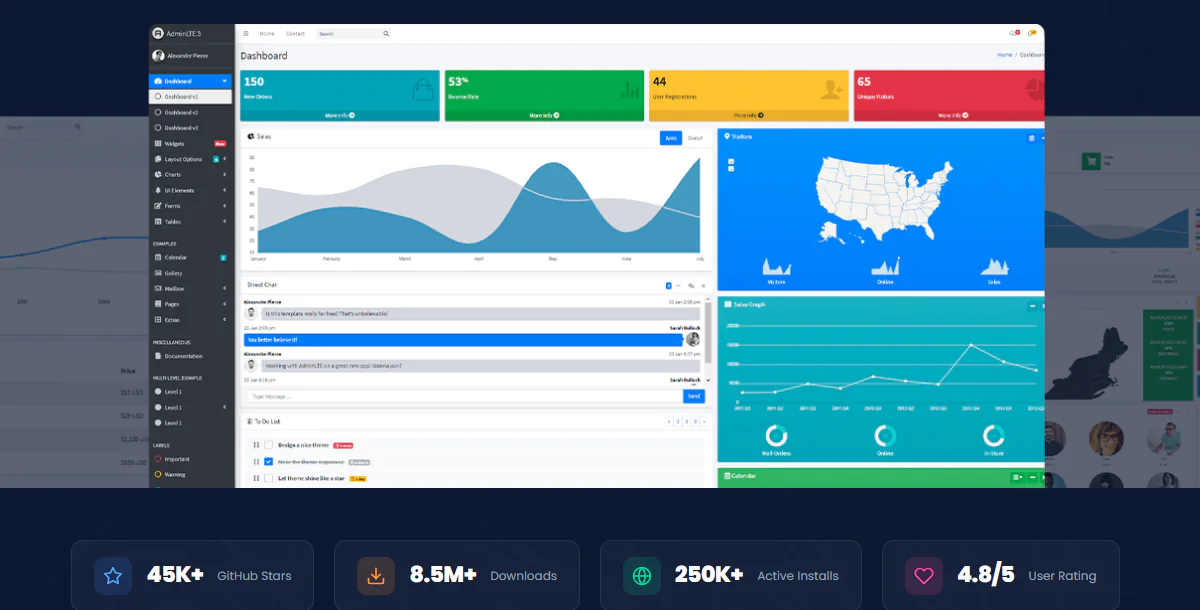Click the first multi-level Level 1 item
Viewport: 1200px width, 610px height.
[190, 392]
